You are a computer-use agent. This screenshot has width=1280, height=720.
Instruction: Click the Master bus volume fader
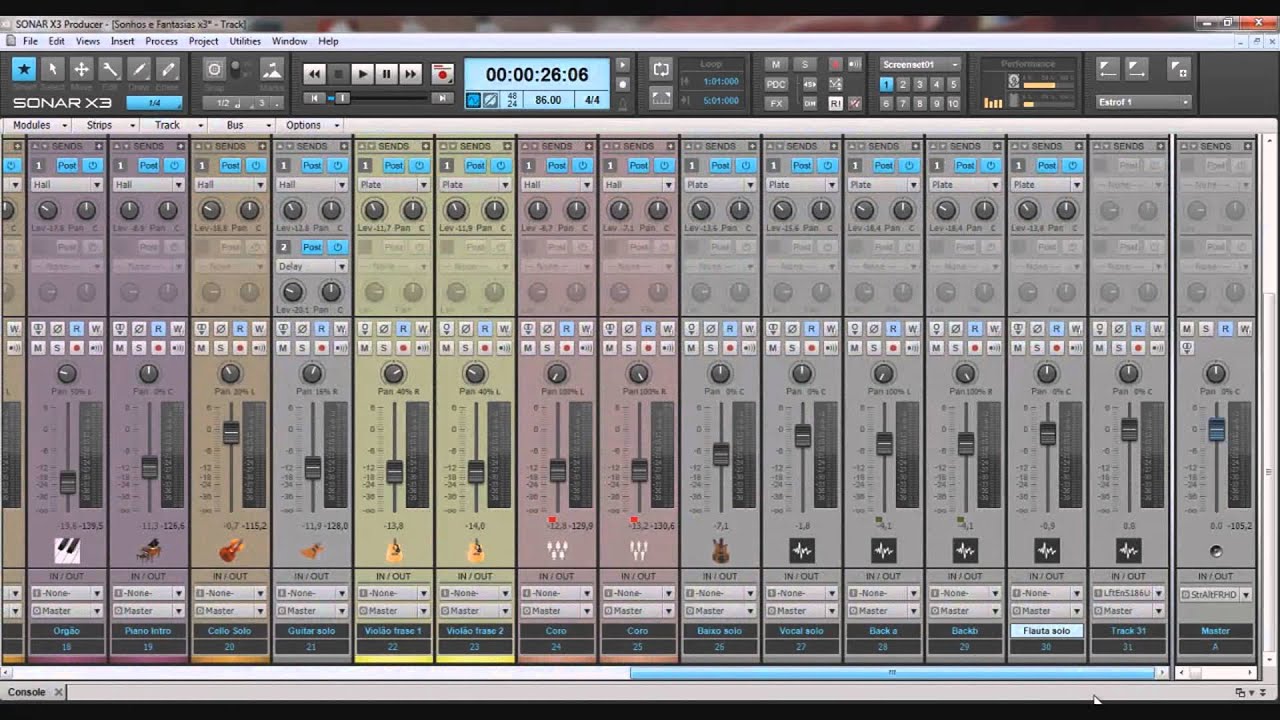1216,430
